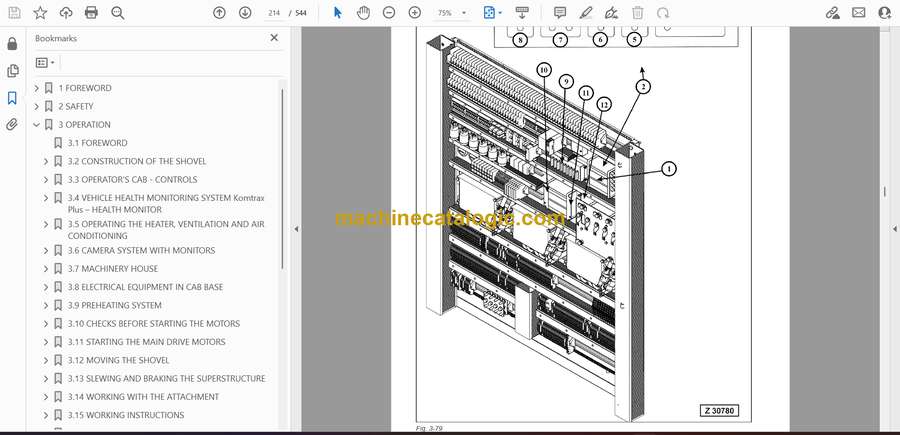Open the page thumbnails panel
The height and width of the screenshot is (435, 900).
click(x=12, y=71)
